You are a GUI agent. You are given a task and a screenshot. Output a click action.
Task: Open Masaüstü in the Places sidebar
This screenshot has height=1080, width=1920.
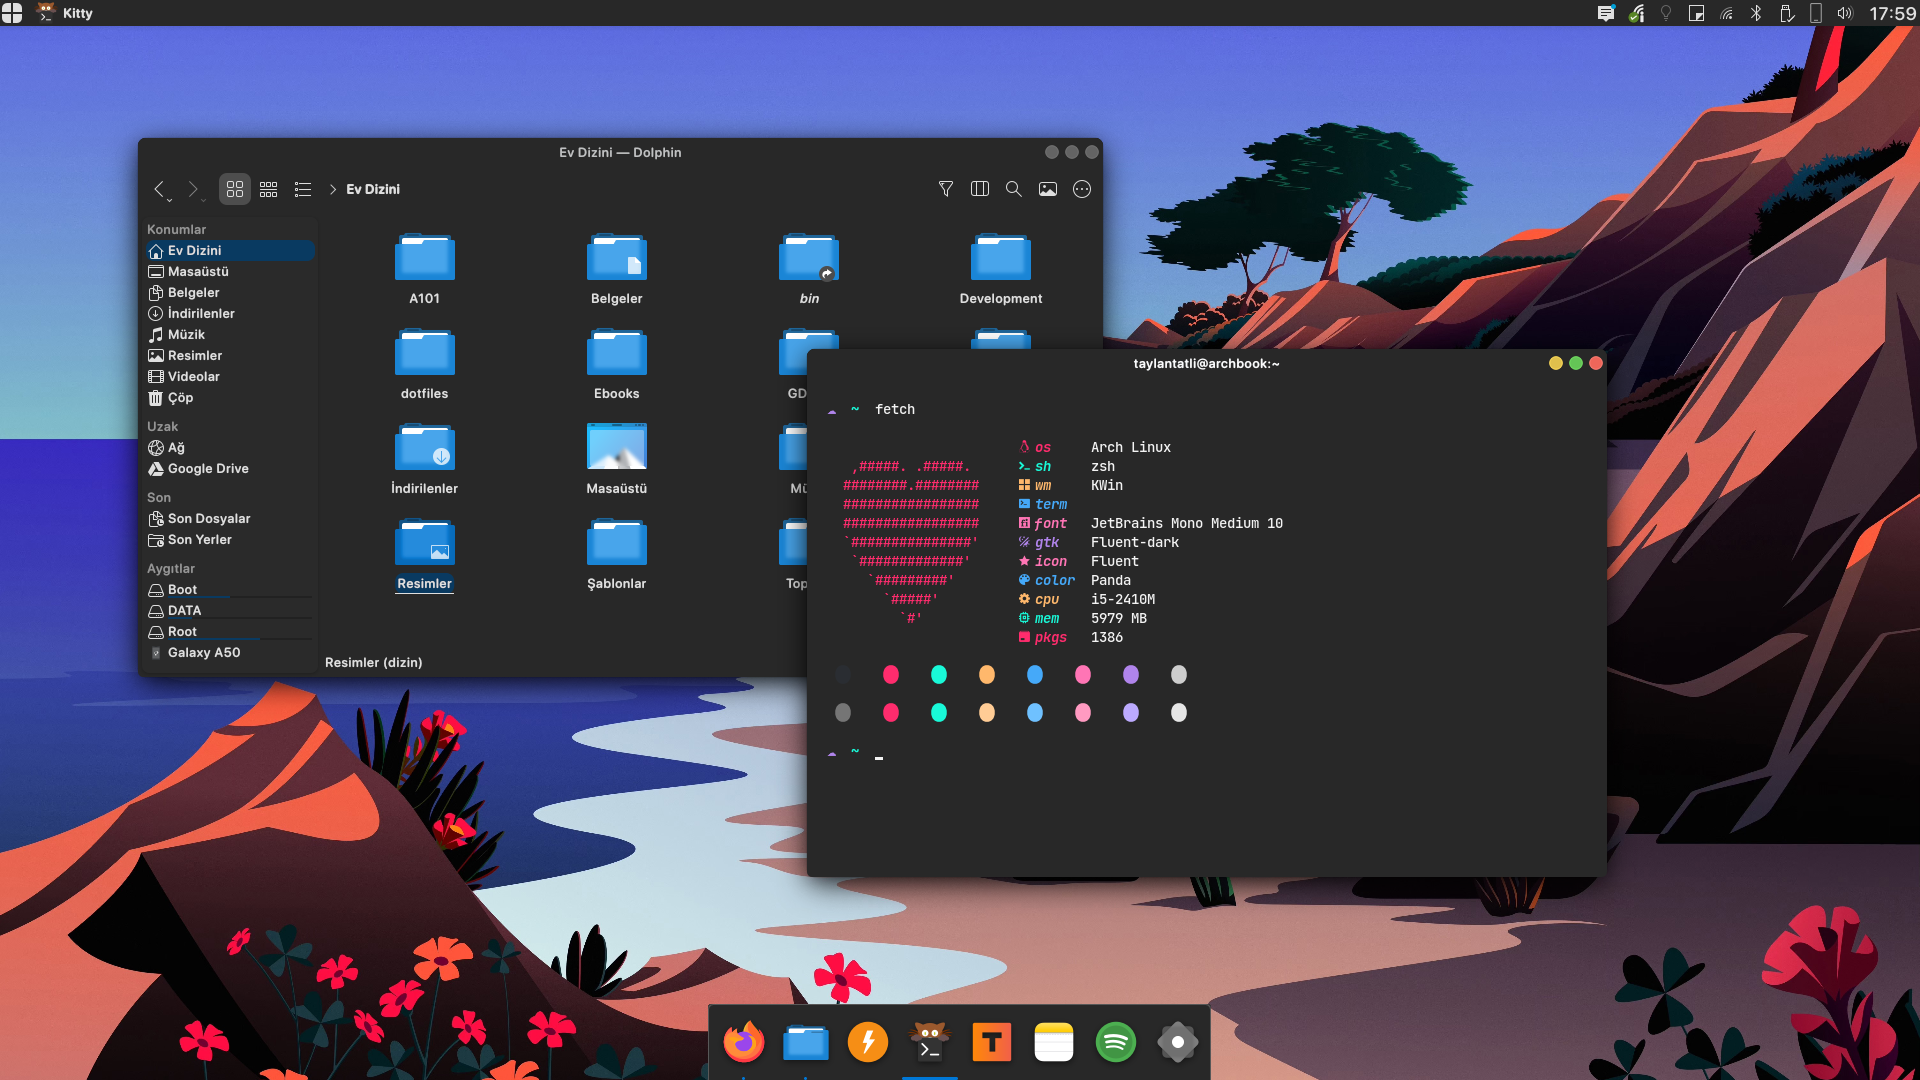(230, 272)
